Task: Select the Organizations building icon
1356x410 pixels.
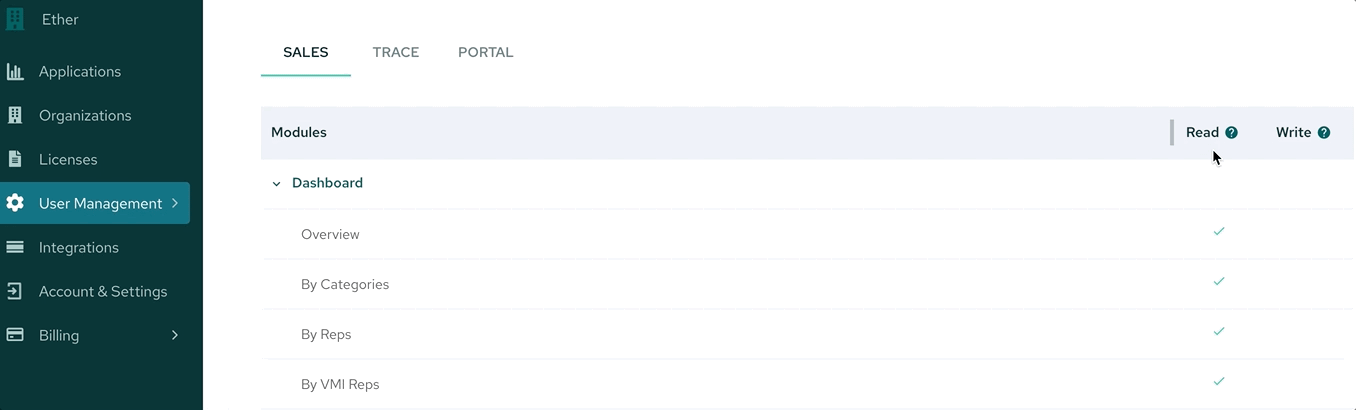Action: 15,115
